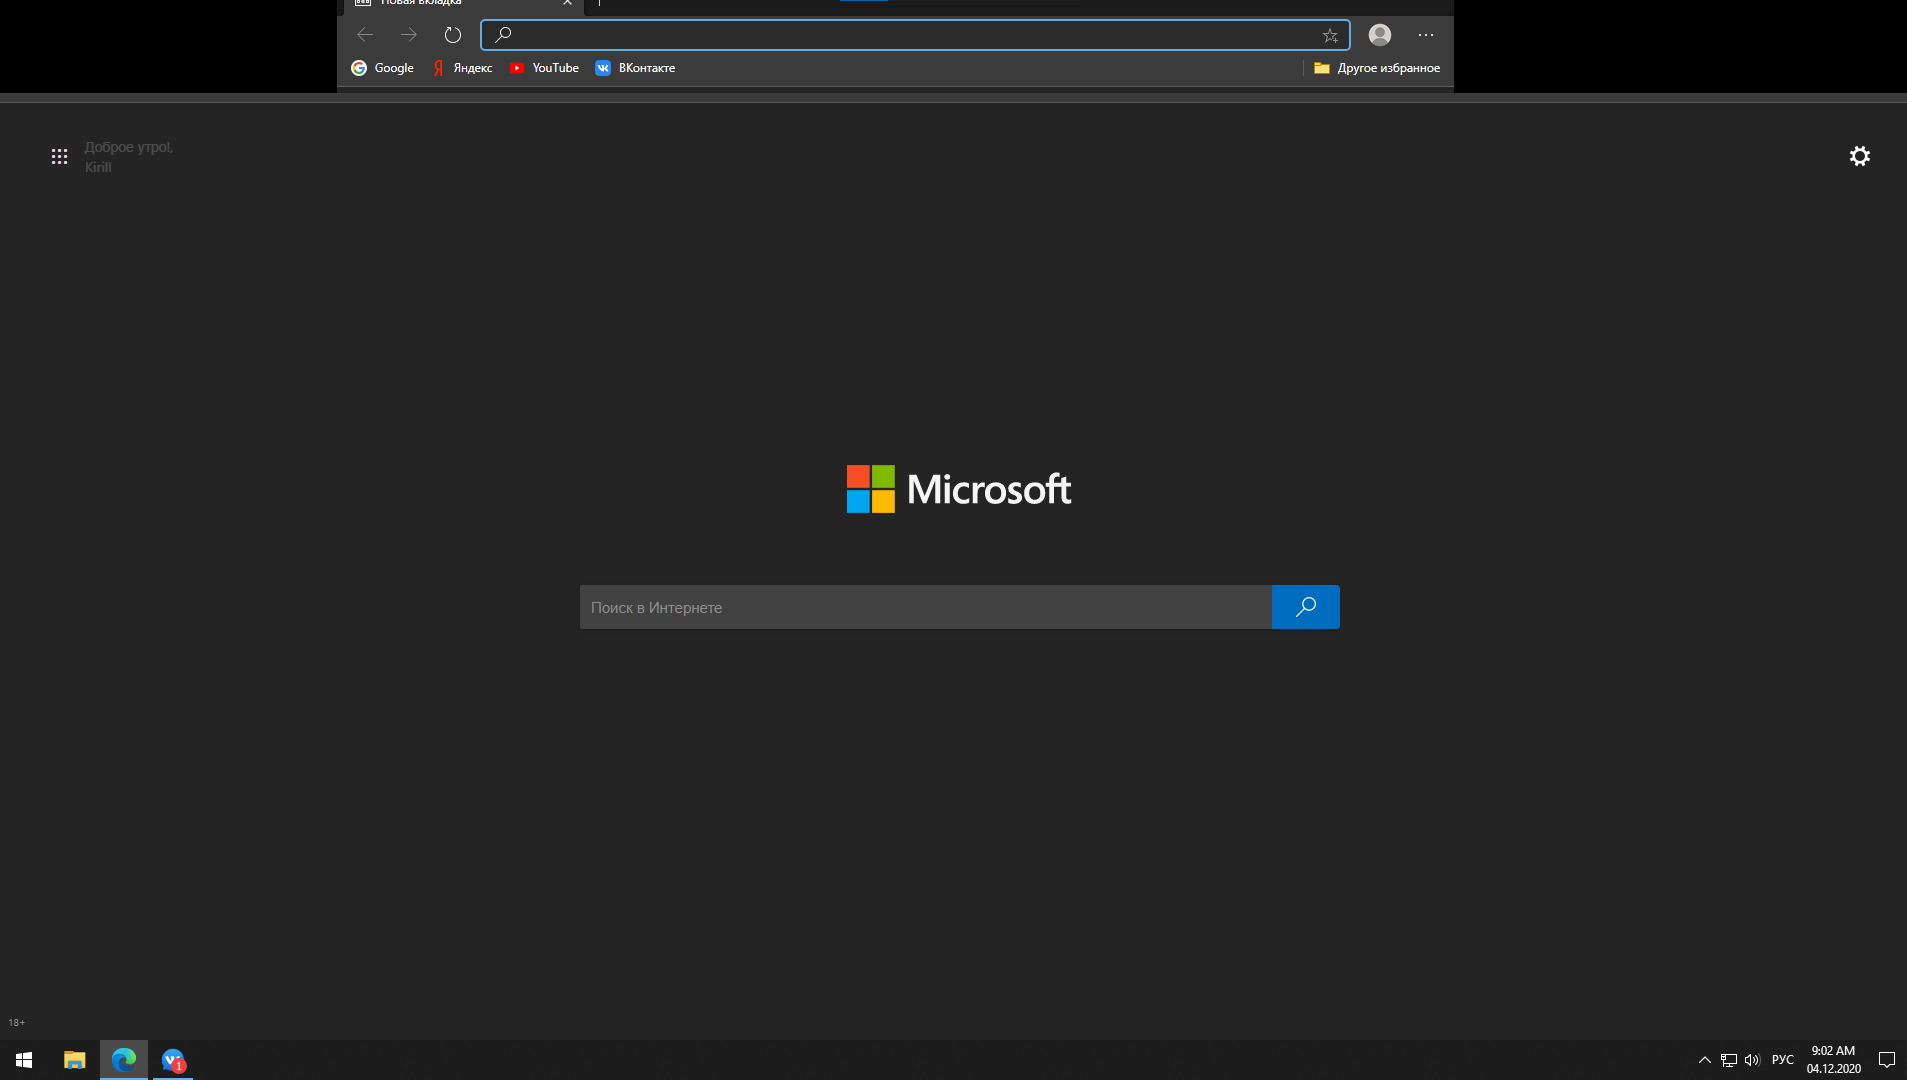Open File Explorer from the taskbar
The image size is (1907, 1080).
[75, 1060]
